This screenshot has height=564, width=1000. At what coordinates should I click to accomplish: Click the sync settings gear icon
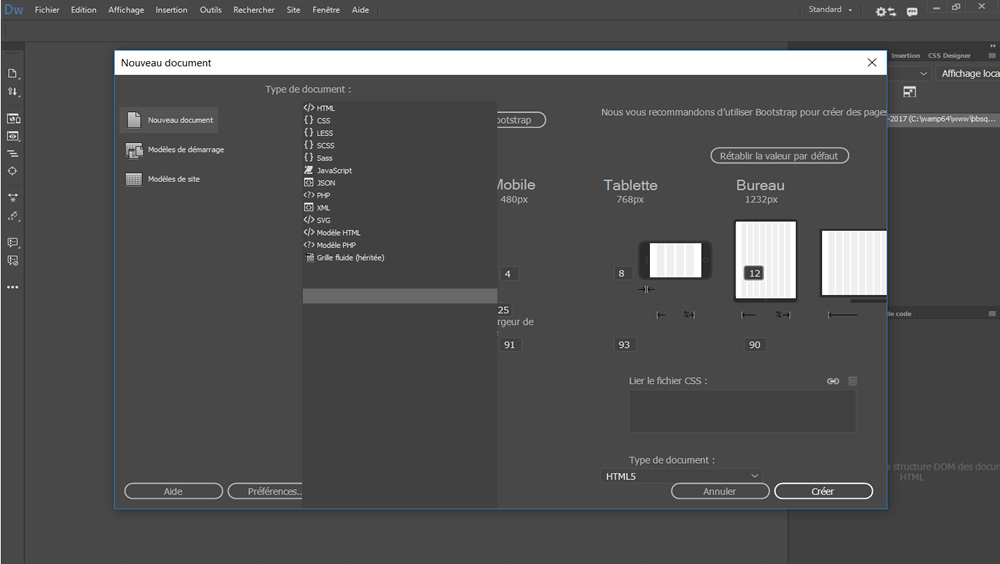(885, 11)
